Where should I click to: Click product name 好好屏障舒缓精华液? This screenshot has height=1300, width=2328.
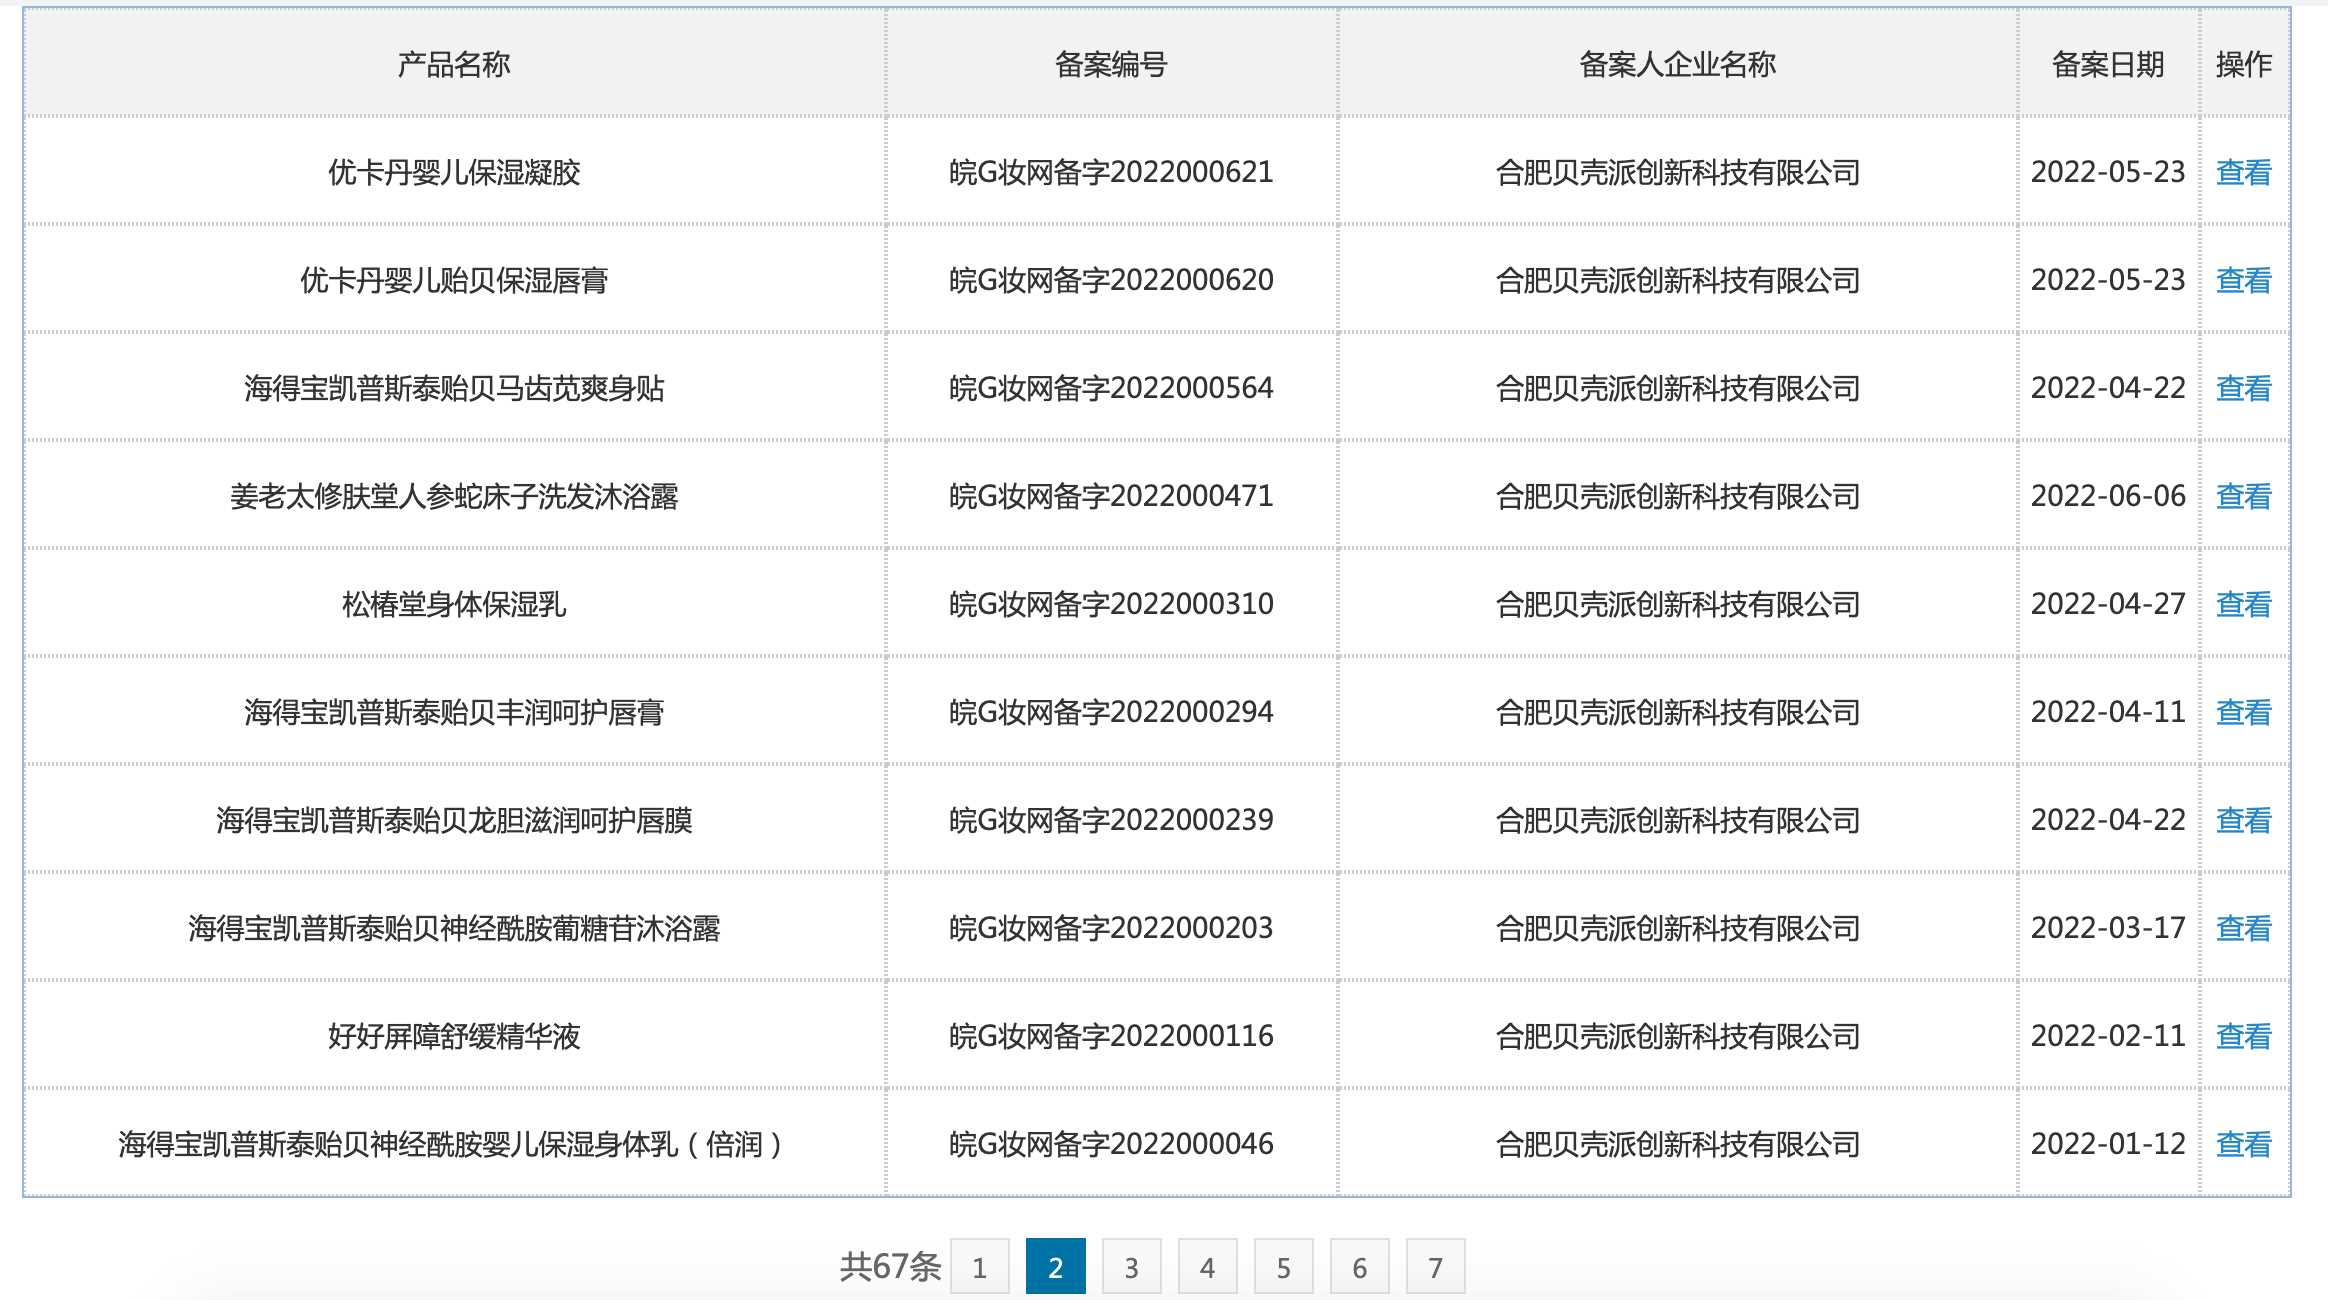click(x=454, y=1036)
